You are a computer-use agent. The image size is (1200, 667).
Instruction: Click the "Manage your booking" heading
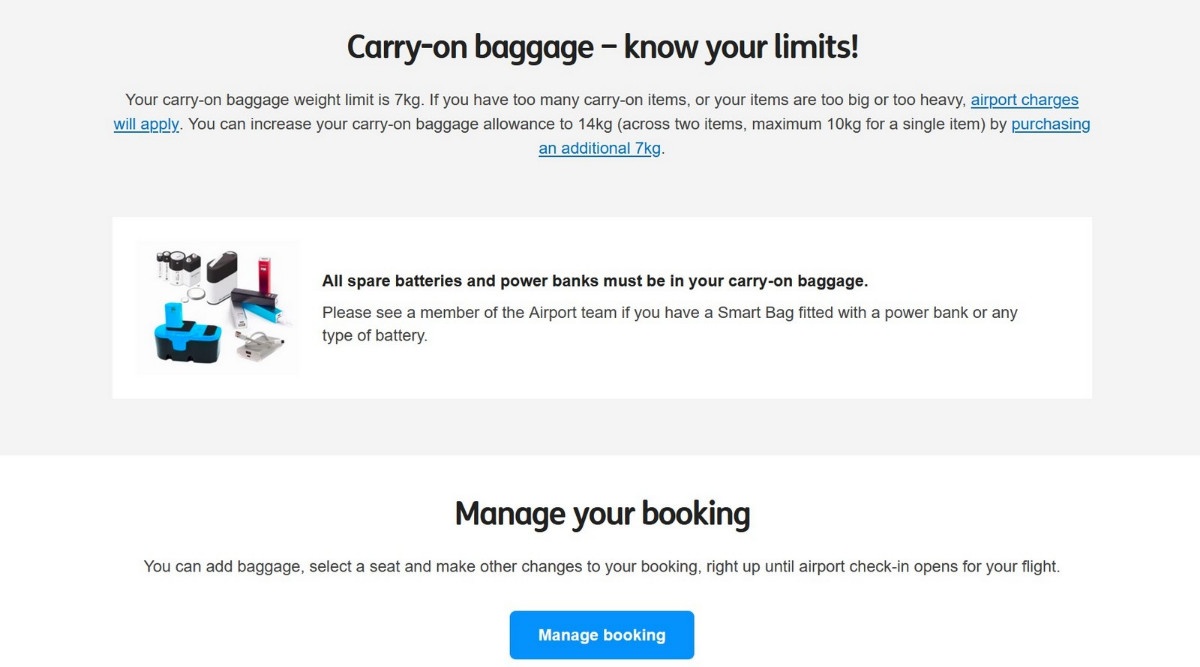click(602, 513)
